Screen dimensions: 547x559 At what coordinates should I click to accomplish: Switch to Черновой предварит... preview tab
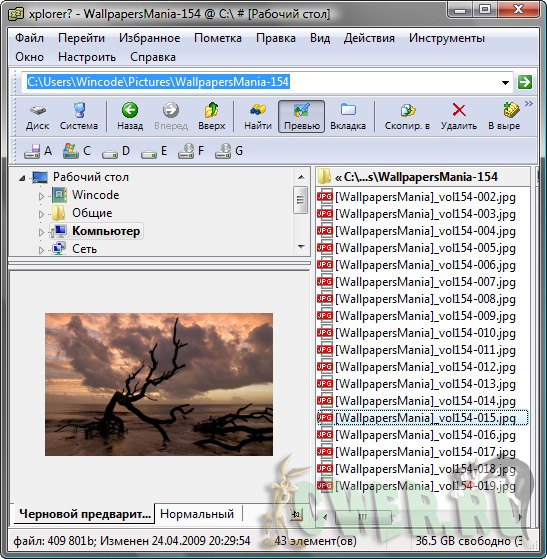click(85, 514)
